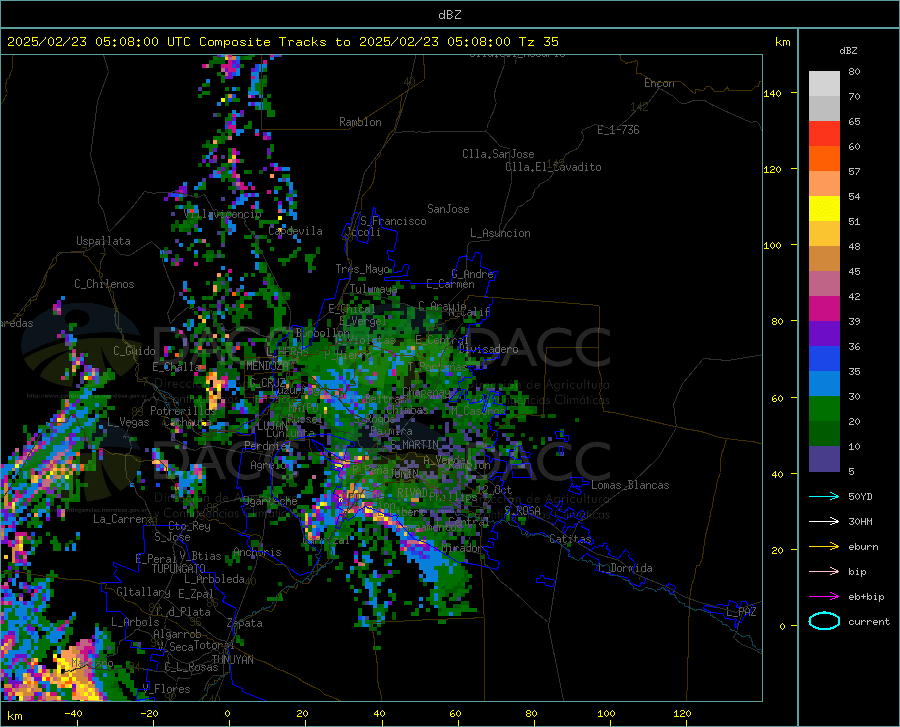This screenshot has width=900, height=727.
Task: Click the pink bip arrow in legend
Action: click(824, 572)
